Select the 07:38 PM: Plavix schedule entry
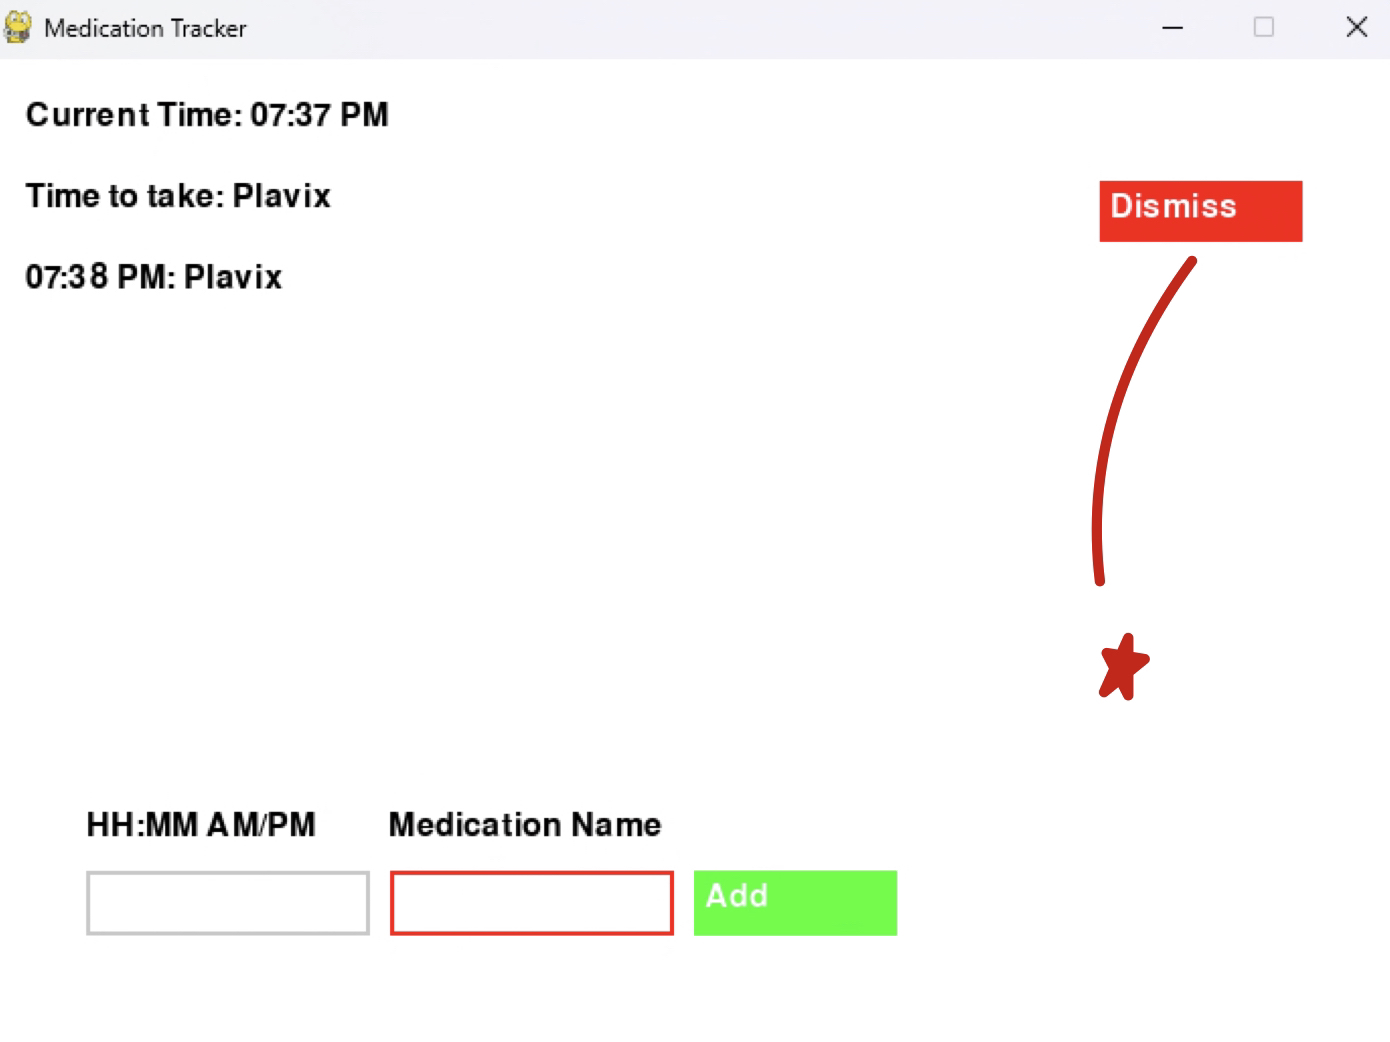The image size is (1390, 1042). click(x=154, y=277)
